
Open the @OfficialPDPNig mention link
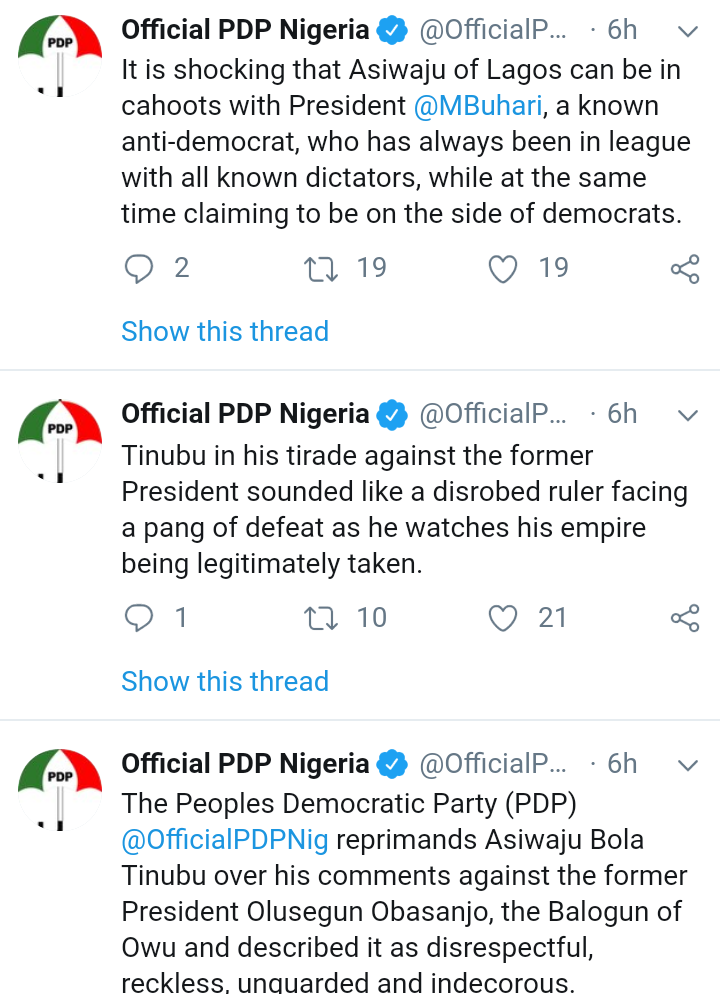point(225,840)
